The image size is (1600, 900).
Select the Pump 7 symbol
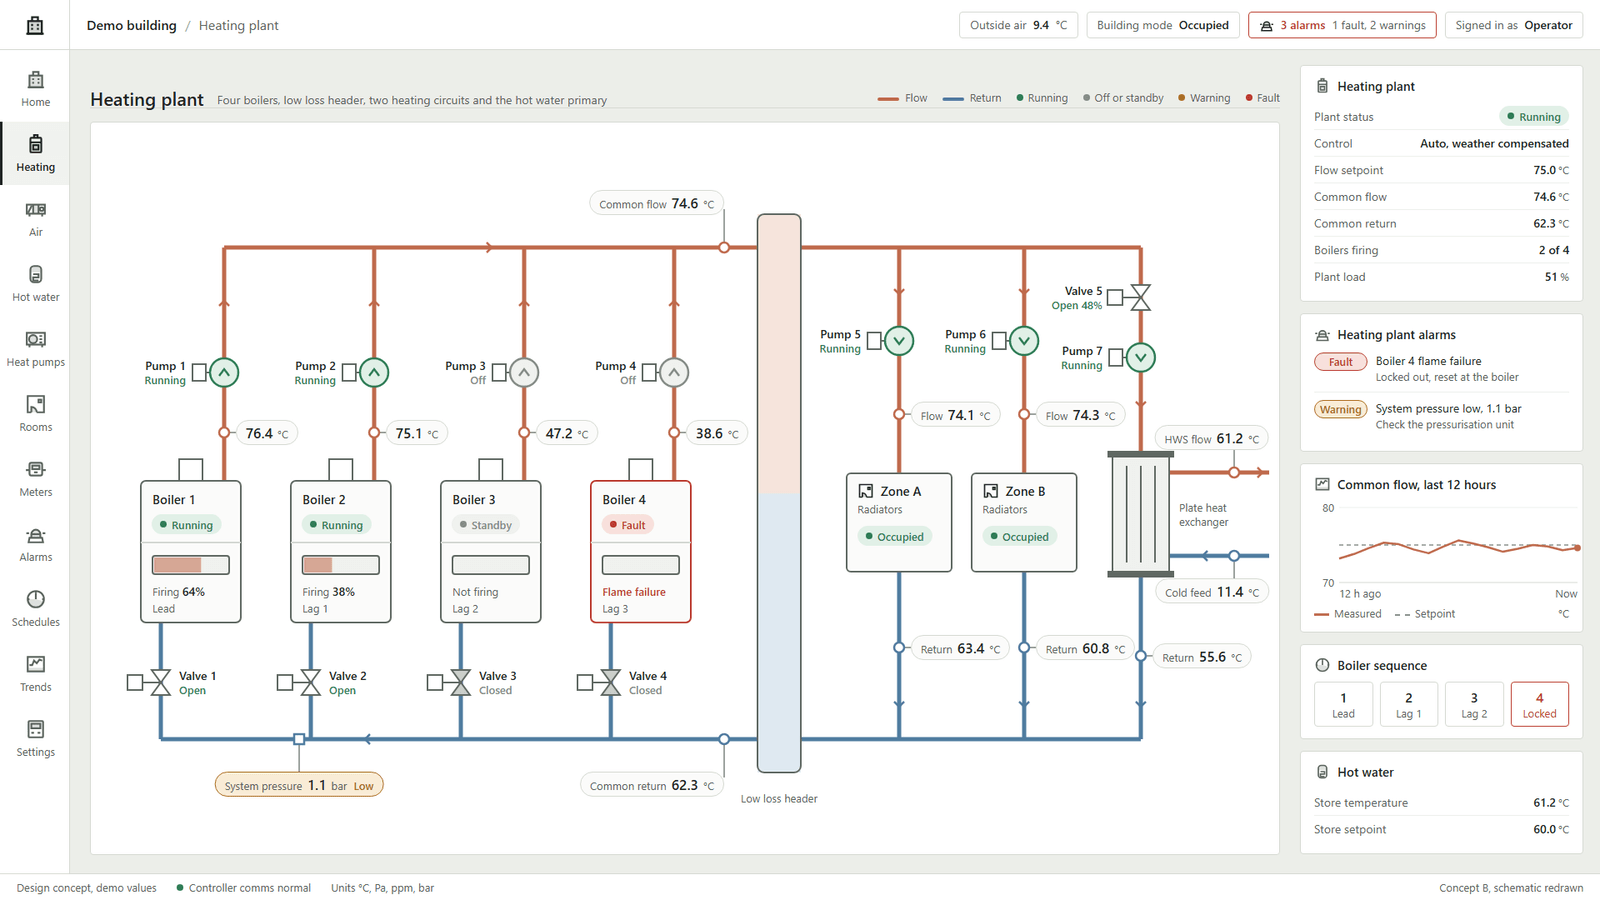point(1141,357)
